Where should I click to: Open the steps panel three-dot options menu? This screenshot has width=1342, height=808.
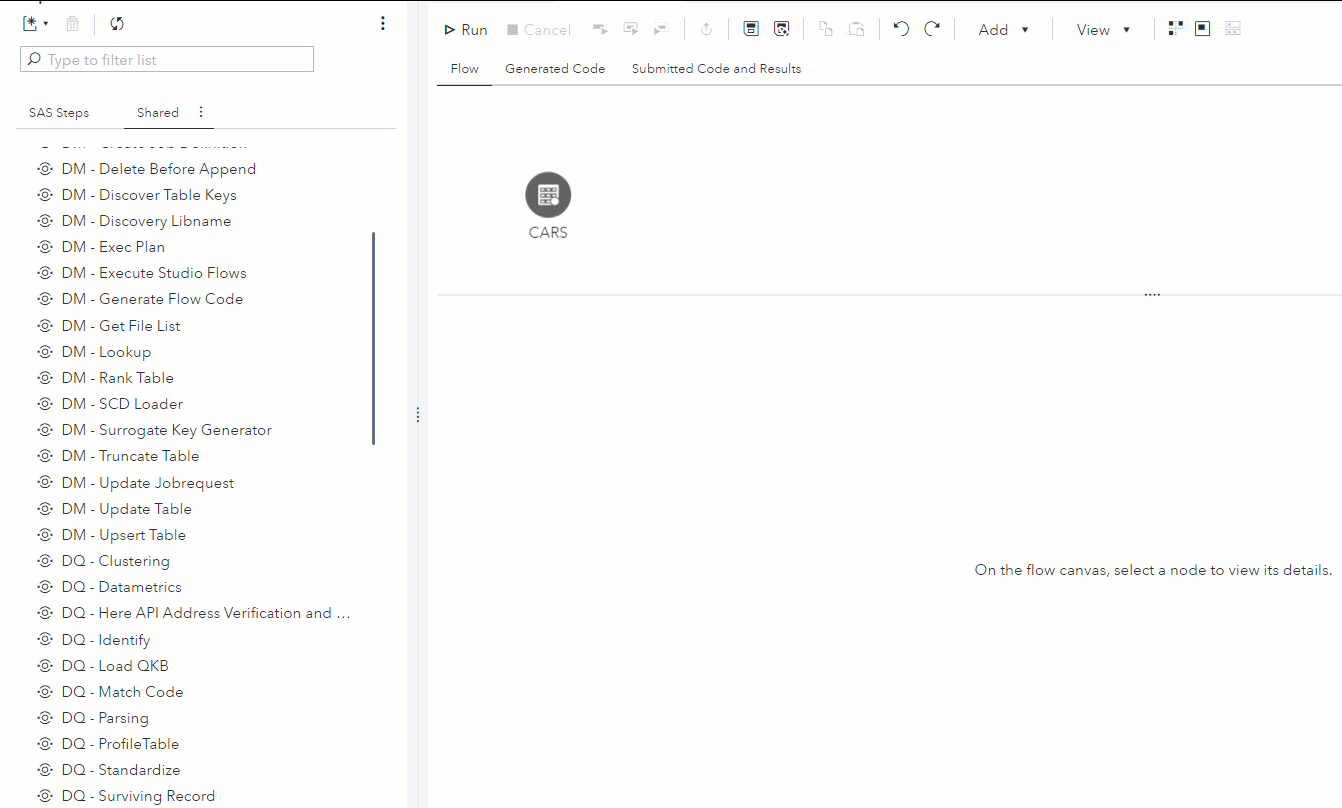pyautogui.click(x=383, y=24)
